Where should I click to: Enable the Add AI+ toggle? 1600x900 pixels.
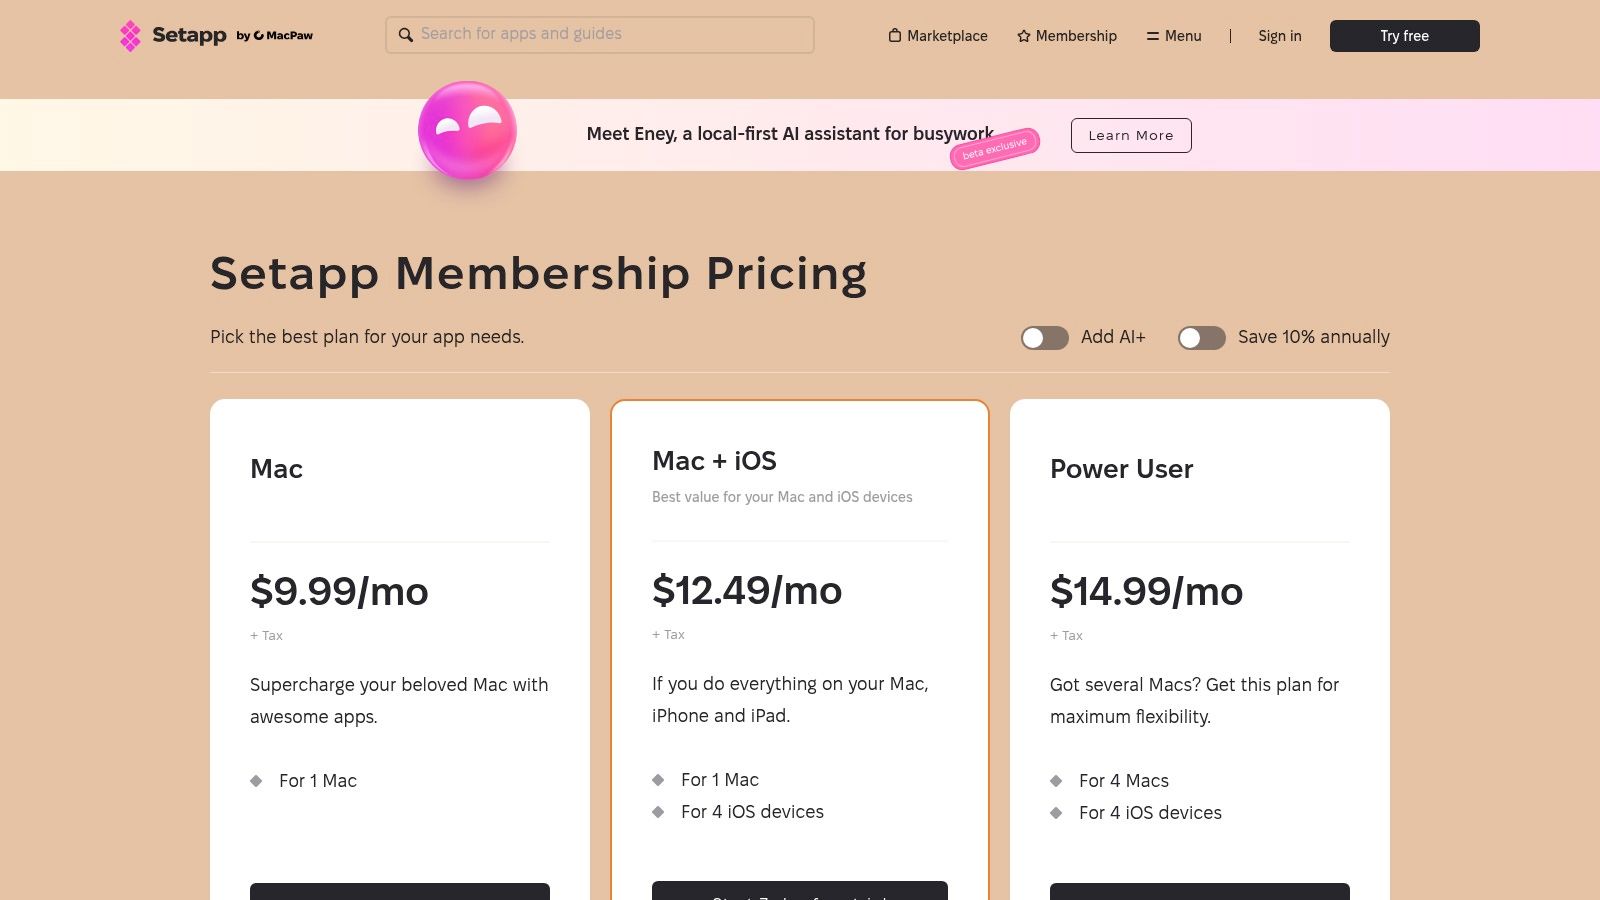tap(1044, 338)
